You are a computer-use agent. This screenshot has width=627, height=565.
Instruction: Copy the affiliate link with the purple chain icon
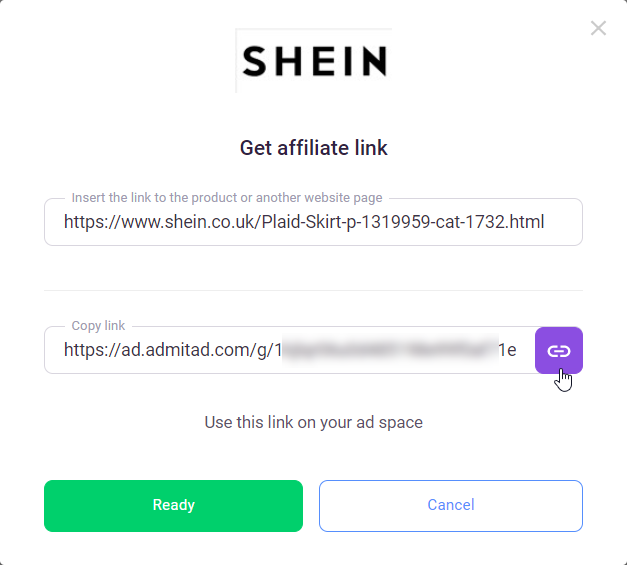coord(559,350)
